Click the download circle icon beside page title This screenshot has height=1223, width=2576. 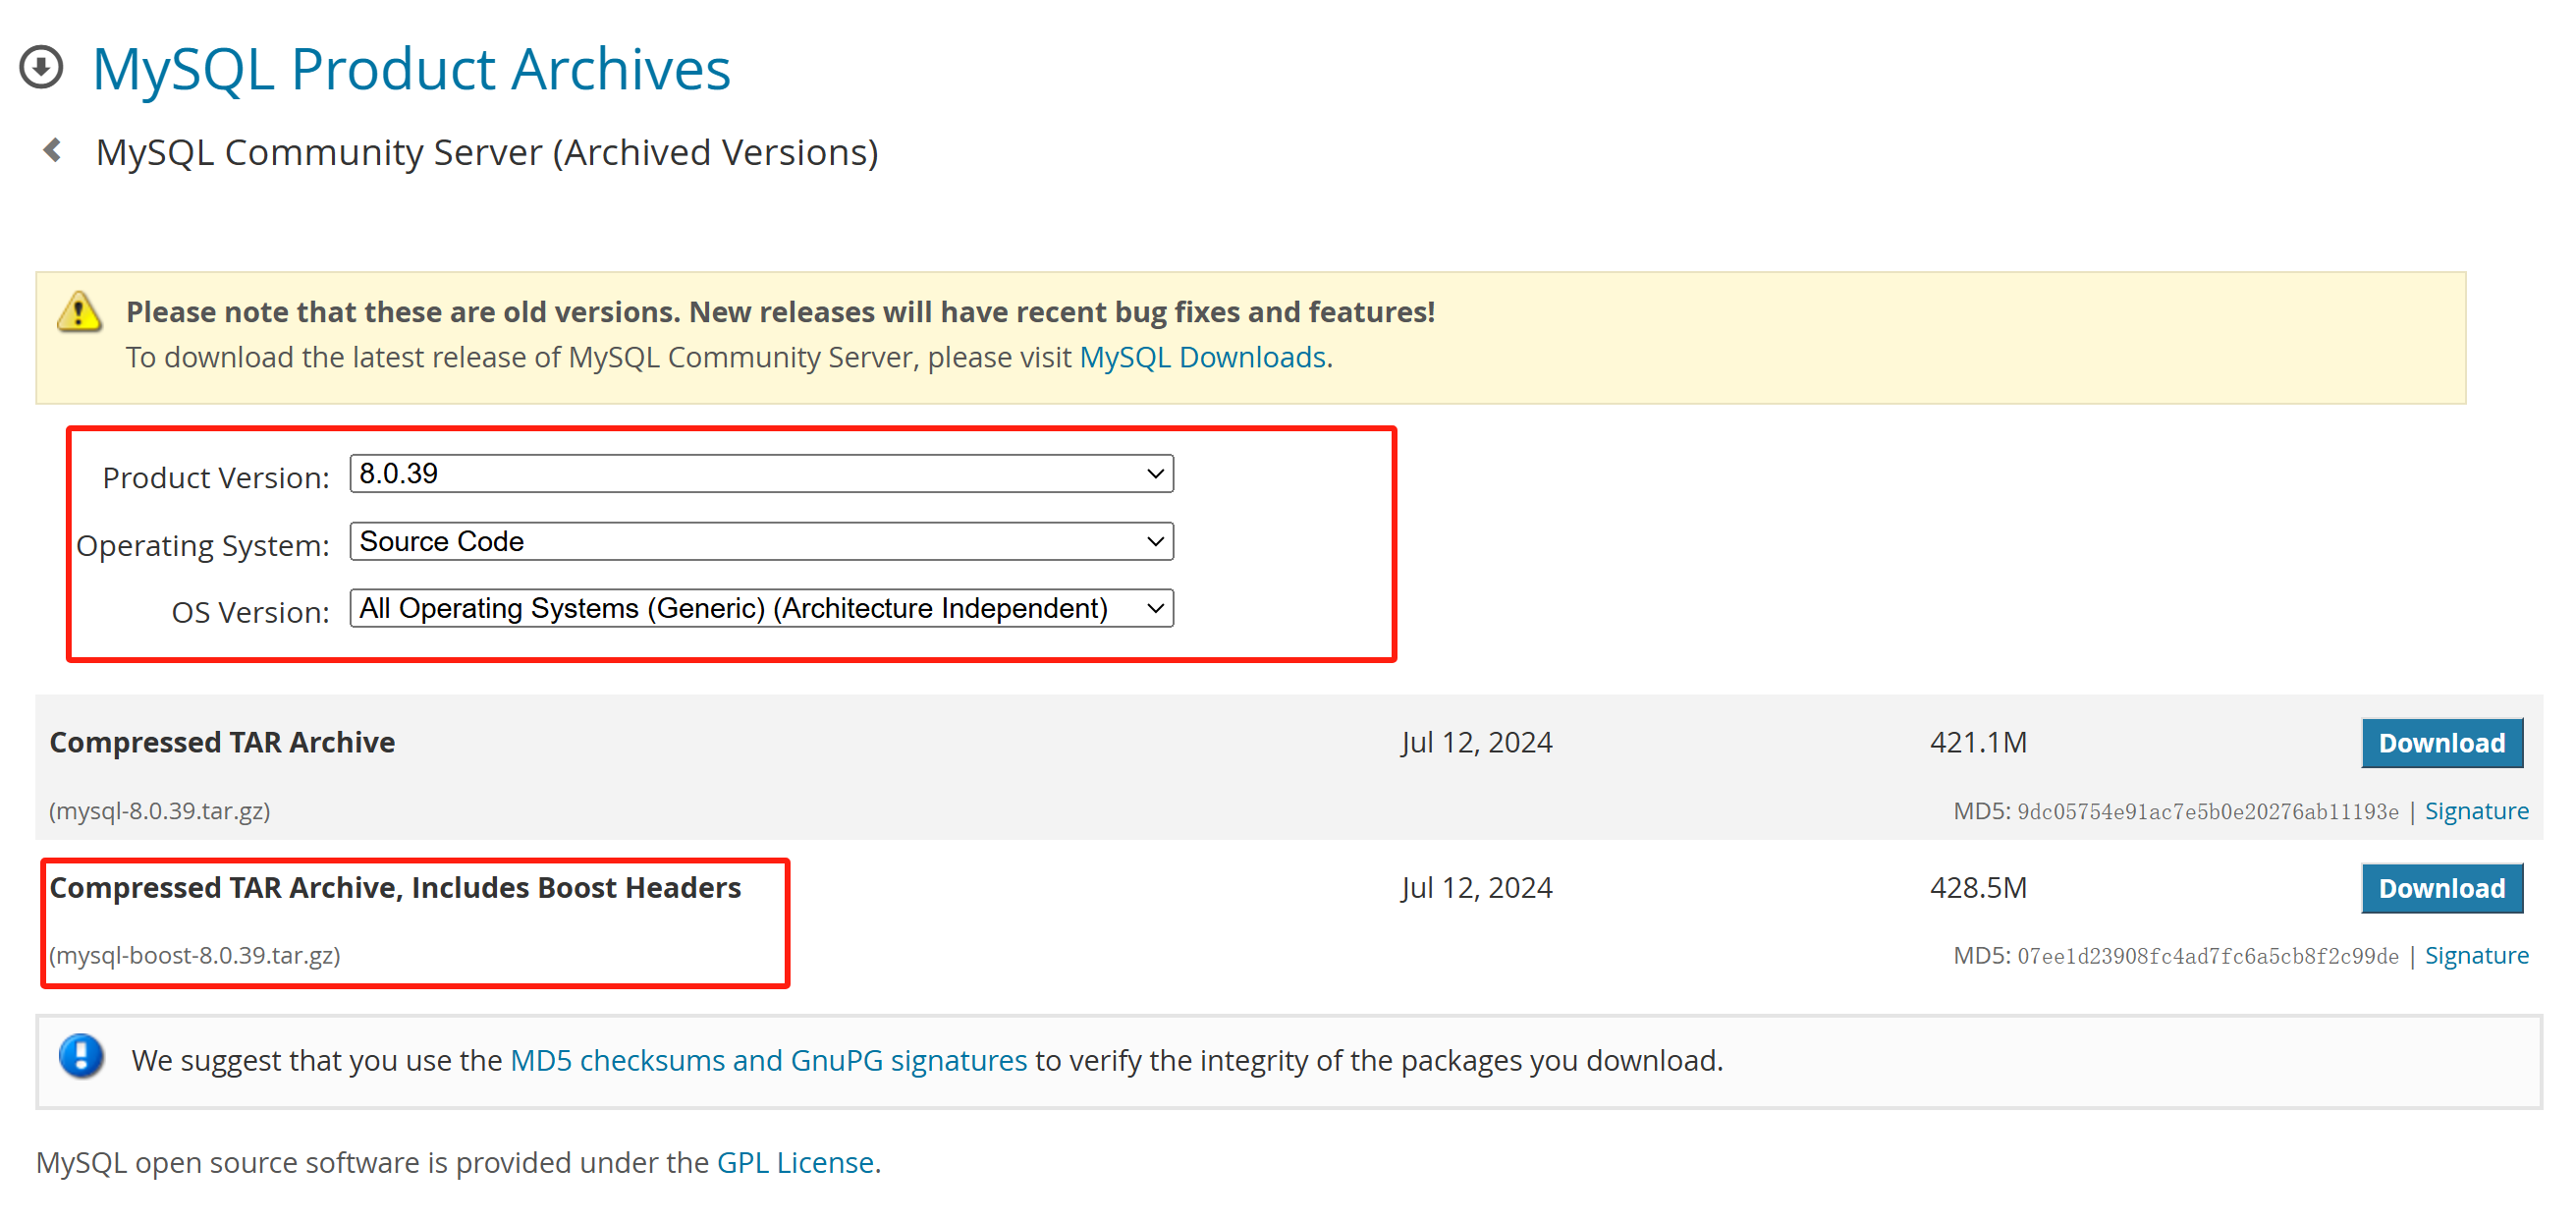tap(41, 68)
